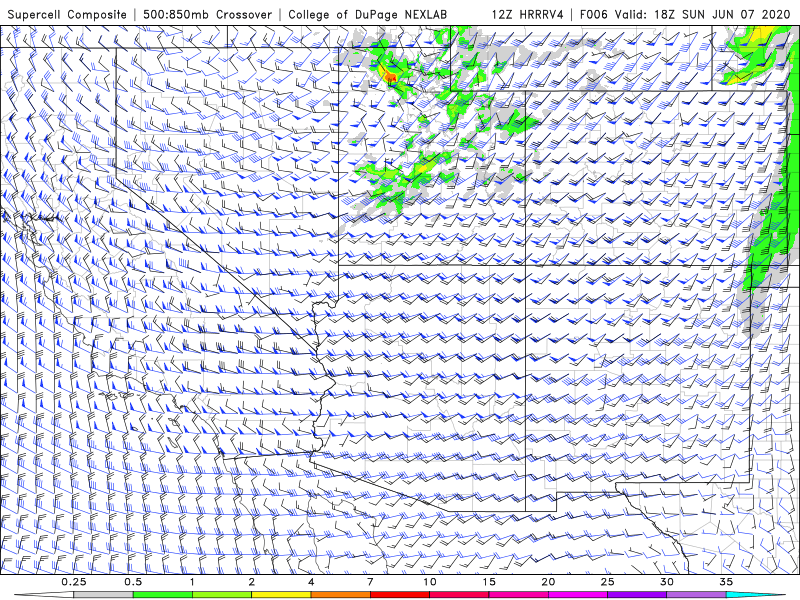Select the lime green 1–2 legend swatch
The image size is (800, 600).
click(x=222, y=595)
